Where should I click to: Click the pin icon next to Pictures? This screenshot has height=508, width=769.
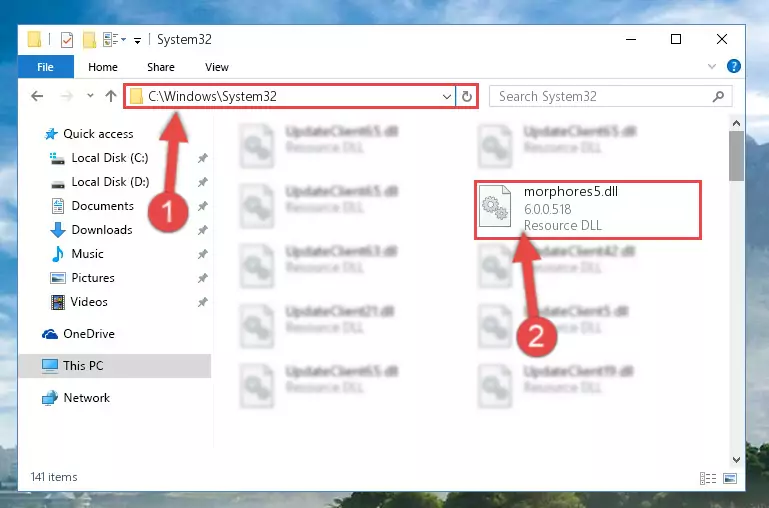click(x=202, y=278)
